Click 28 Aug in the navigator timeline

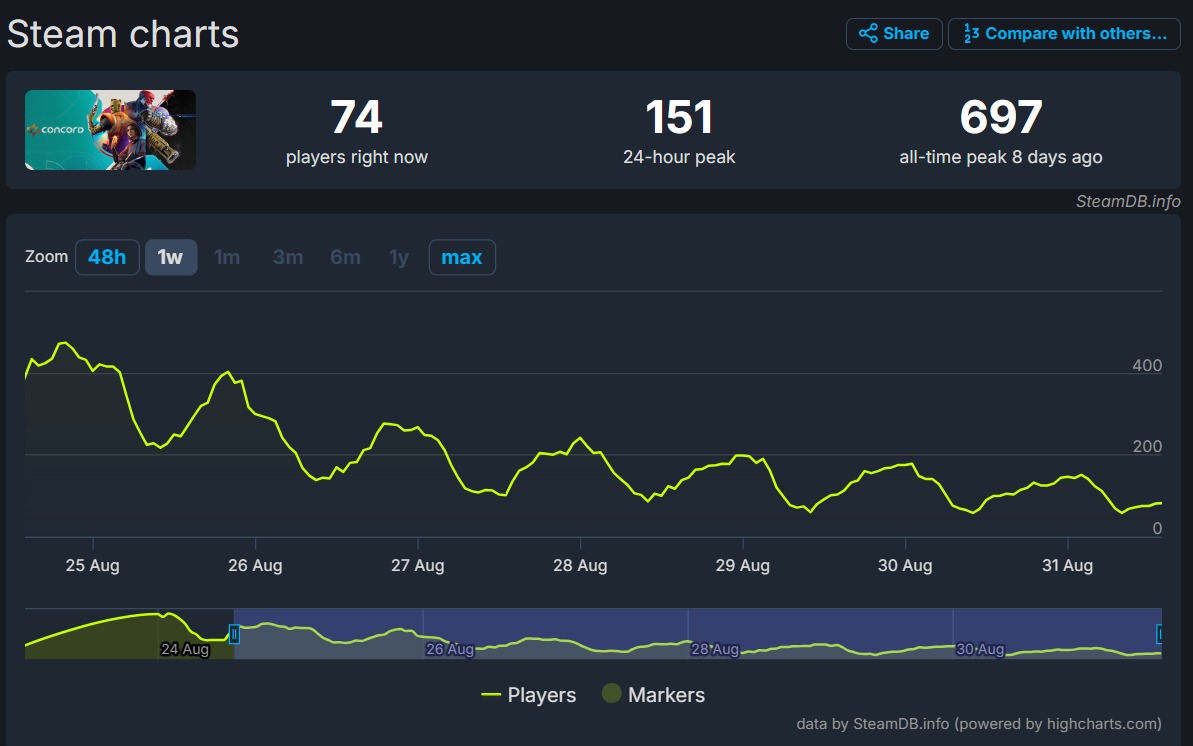(714, 649)
